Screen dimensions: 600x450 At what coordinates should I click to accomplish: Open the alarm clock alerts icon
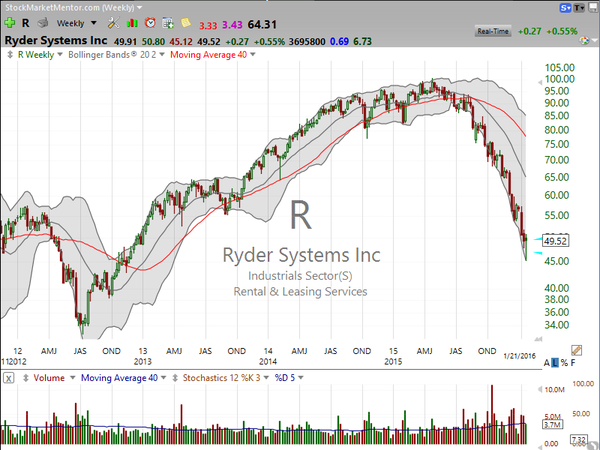(x=150, y=23)
